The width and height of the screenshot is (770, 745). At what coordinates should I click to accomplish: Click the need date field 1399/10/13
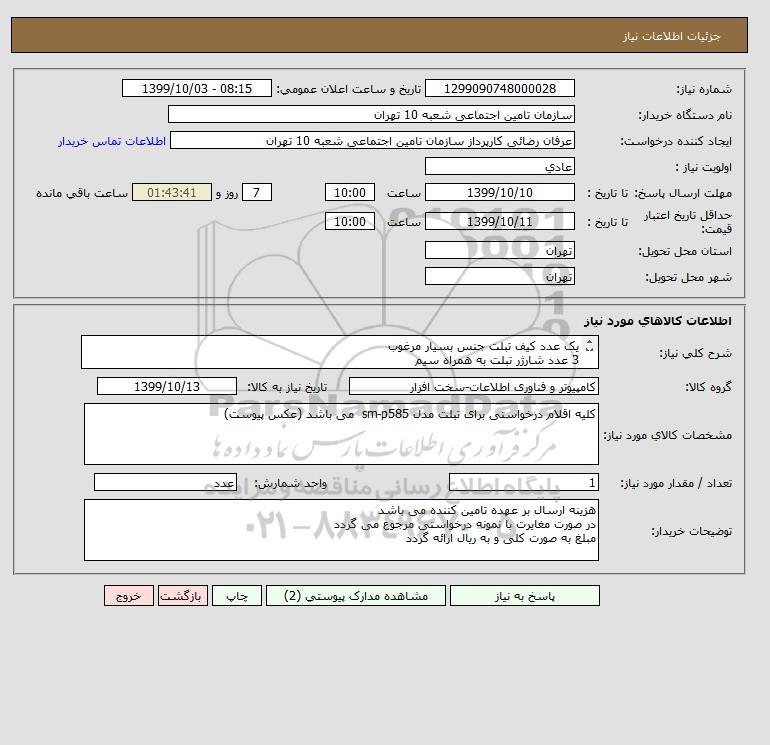click(167, 386)
